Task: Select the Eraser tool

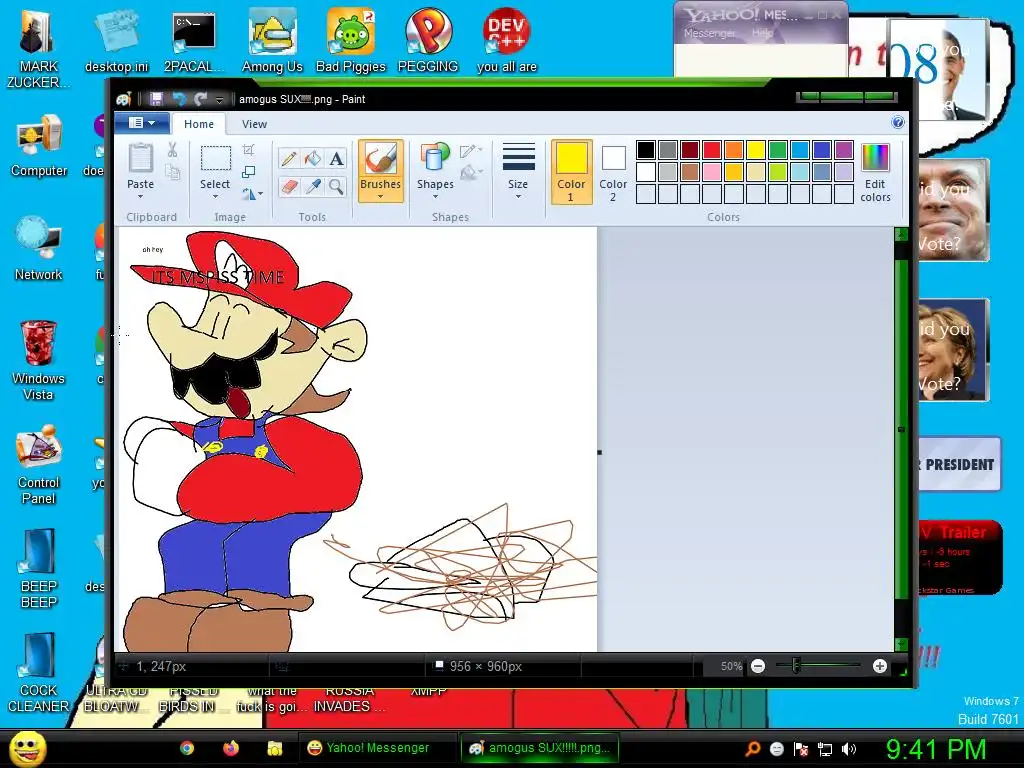Action: click(x=289, y=187)
